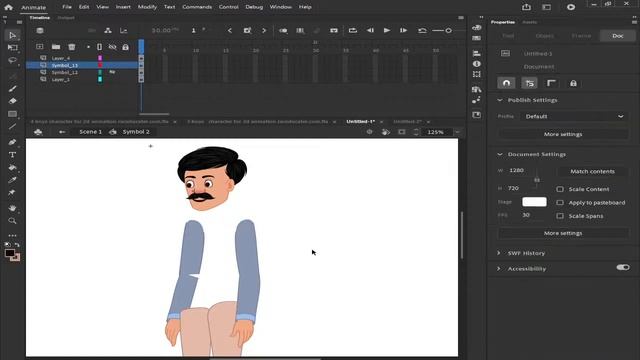Collapse the Document Settings section
The width and height of the screenshot is (640, 360).
point(500,154)
